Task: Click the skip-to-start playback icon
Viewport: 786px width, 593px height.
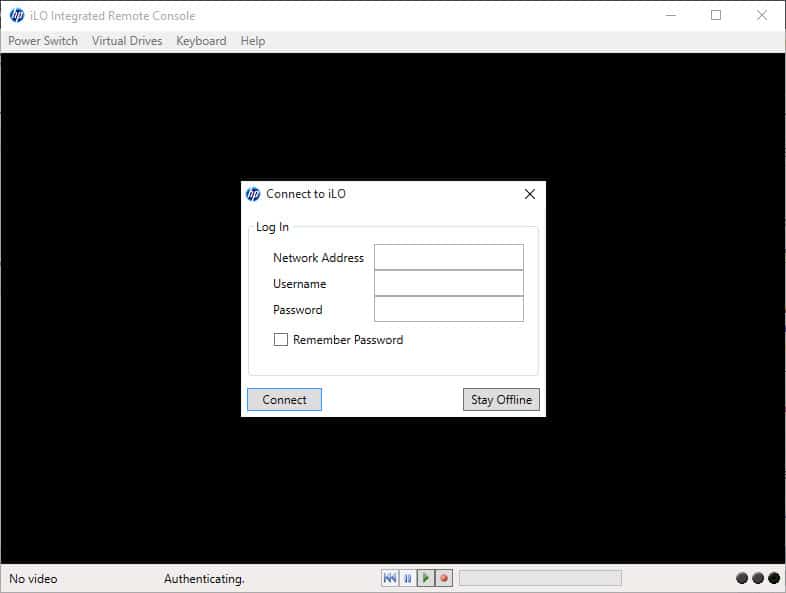Action: coord(389,578)
